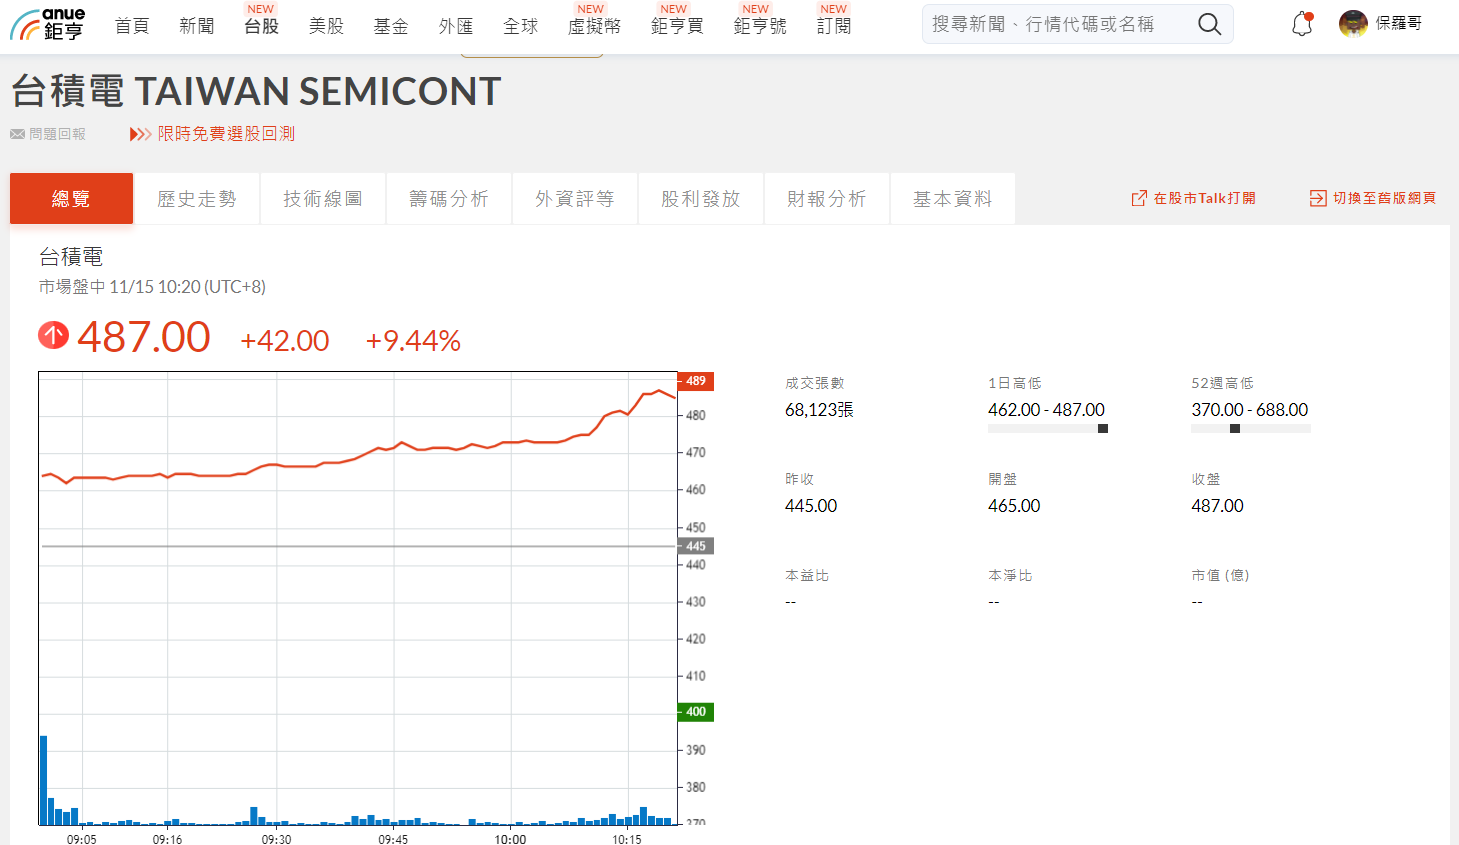Image resolution: width=1459 pixels, height=845 pixels.
Task: Click the search magnifier icon
Action: click(1209, 24)
